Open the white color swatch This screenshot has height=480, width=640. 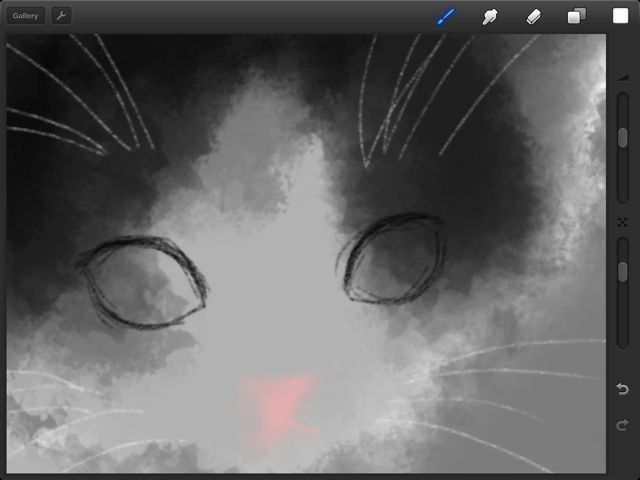620,16
